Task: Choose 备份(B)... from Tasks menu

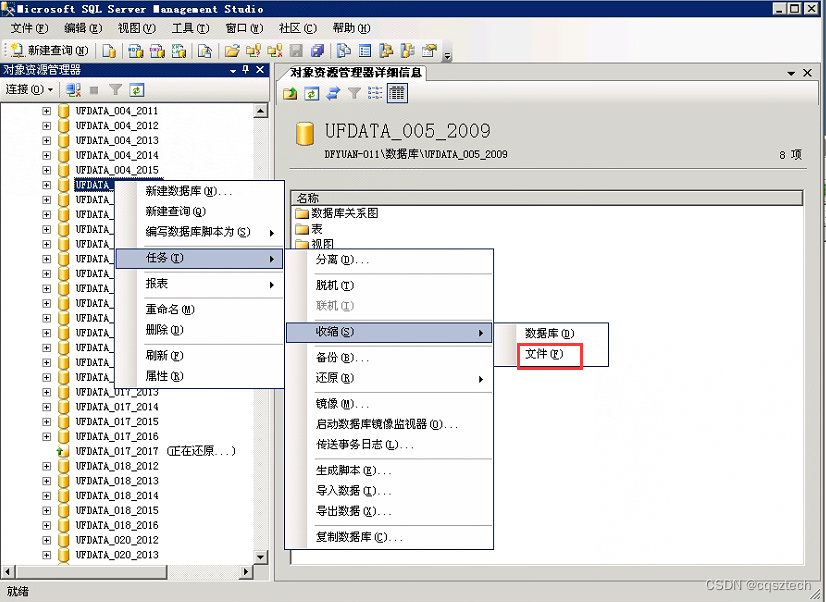Action: coord(389,358)
